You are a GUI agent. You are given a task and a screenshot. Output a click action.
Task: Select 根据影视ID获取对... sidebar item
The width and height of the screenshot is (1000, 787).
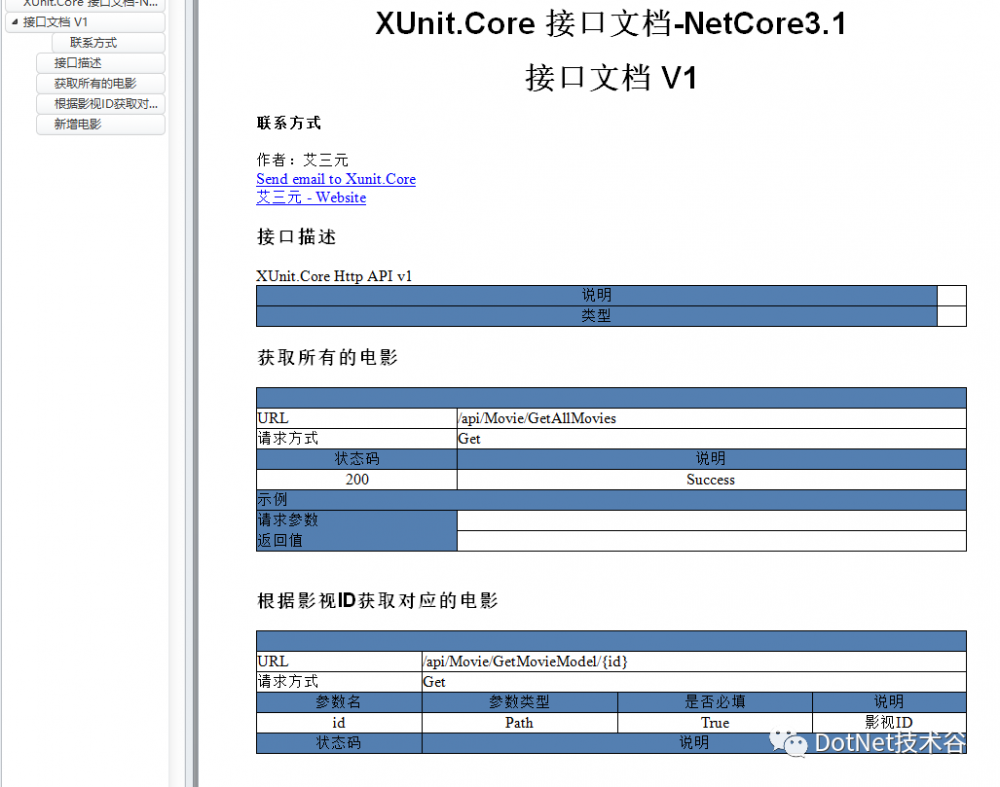tap(100, 103)
